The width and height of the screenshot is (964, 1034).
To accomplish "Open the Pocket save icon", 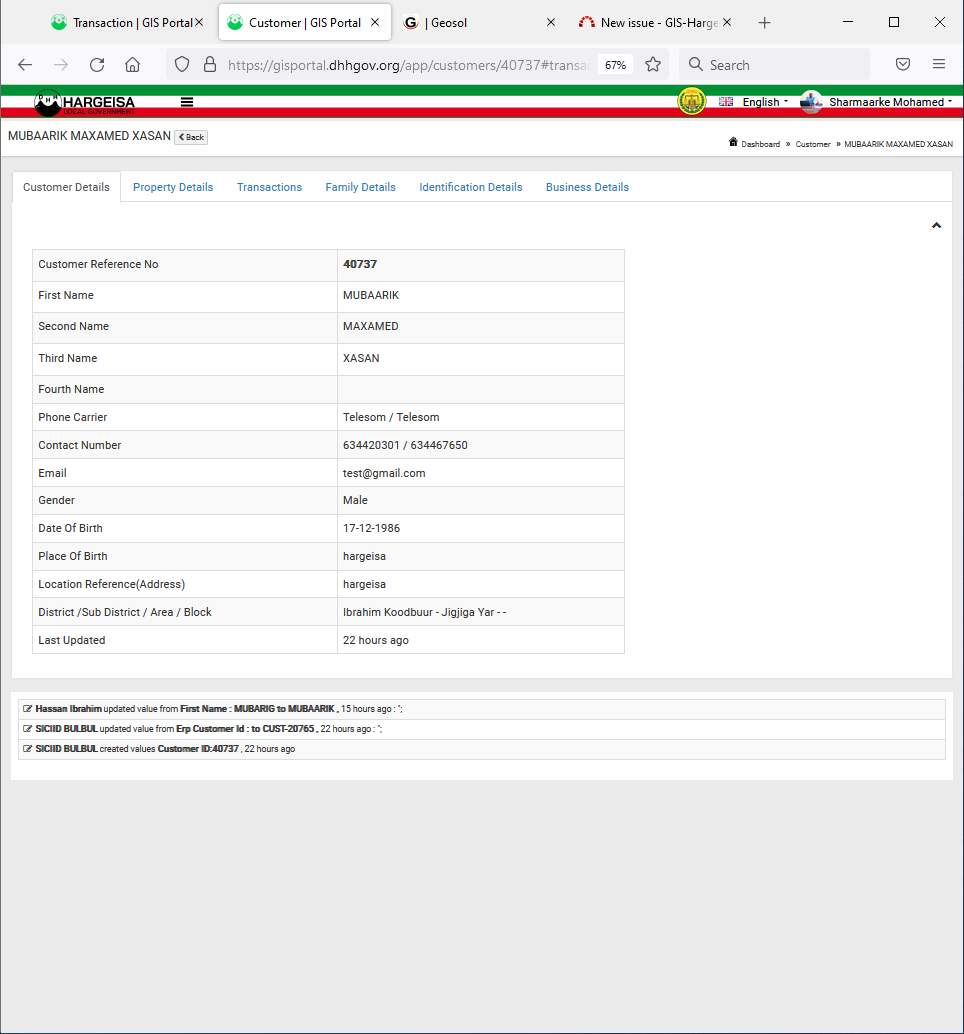I will 903,64.
